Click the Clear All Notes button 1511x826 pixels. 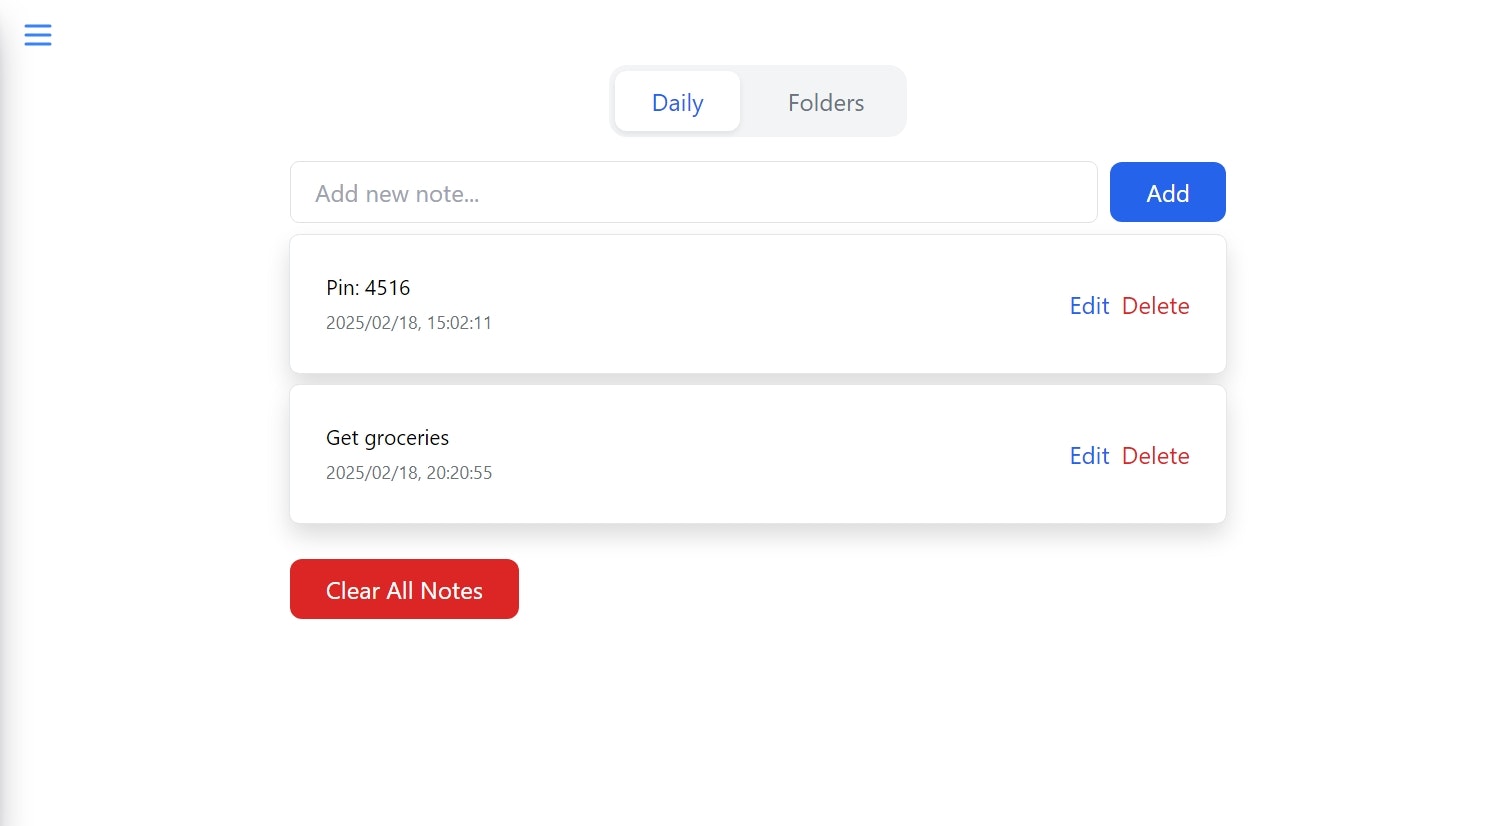click(404, 589)
